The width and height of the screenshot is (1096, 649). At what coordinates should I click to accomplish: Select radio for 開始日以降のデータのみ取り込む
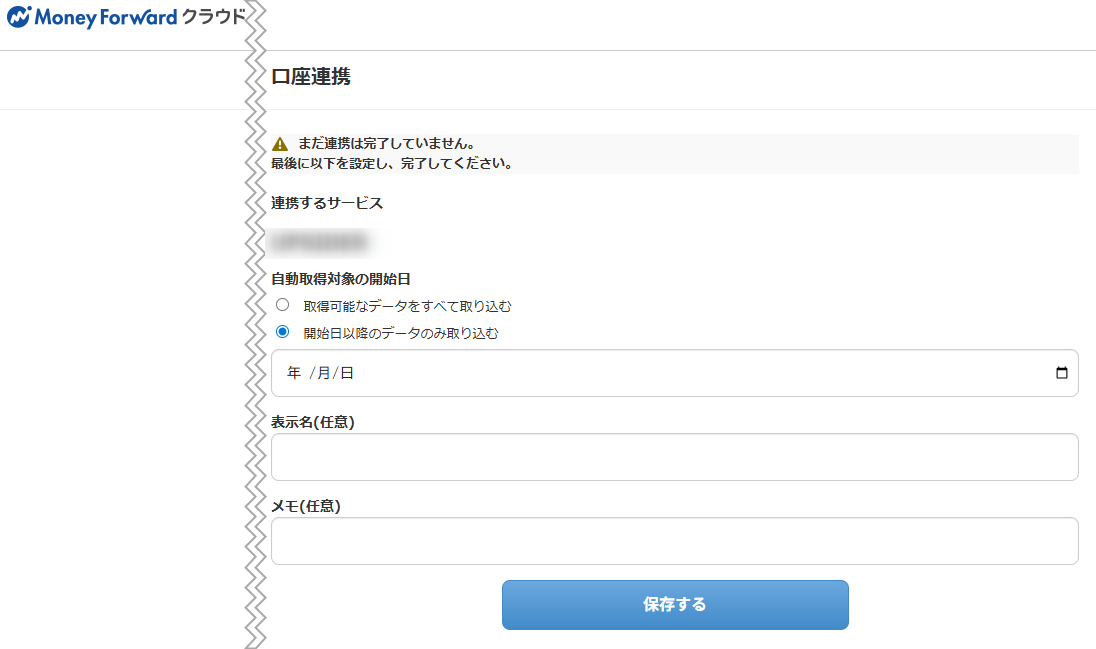283,332
